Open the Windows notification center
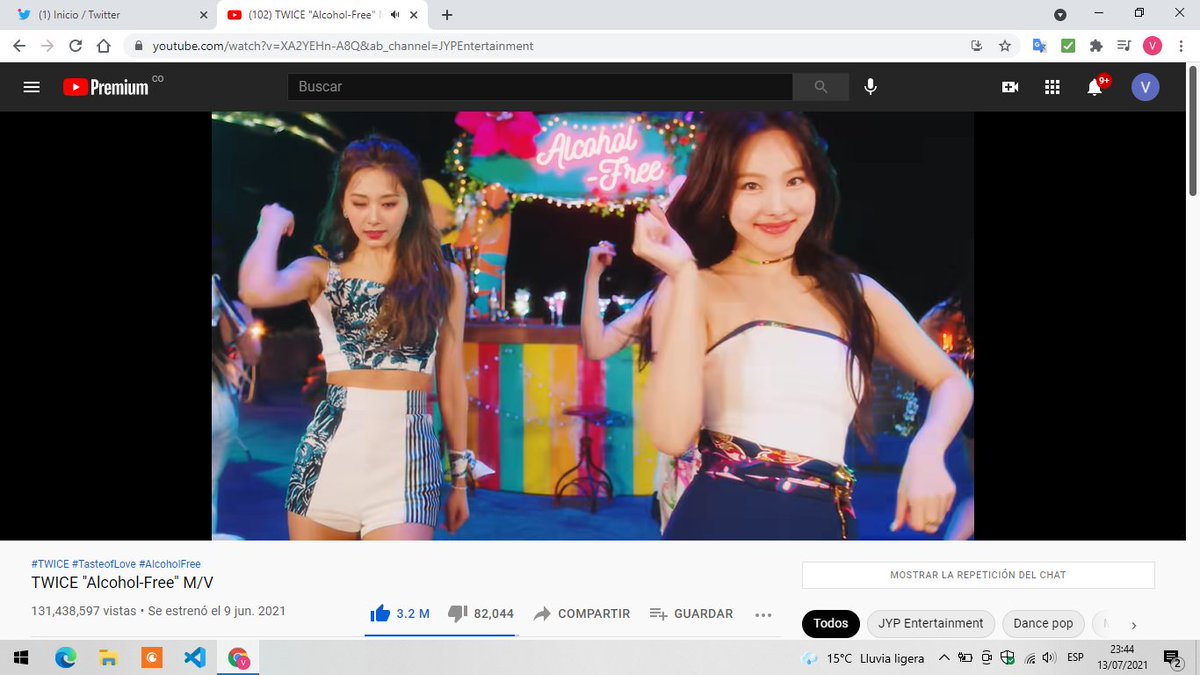 [x=1171, y=658]
